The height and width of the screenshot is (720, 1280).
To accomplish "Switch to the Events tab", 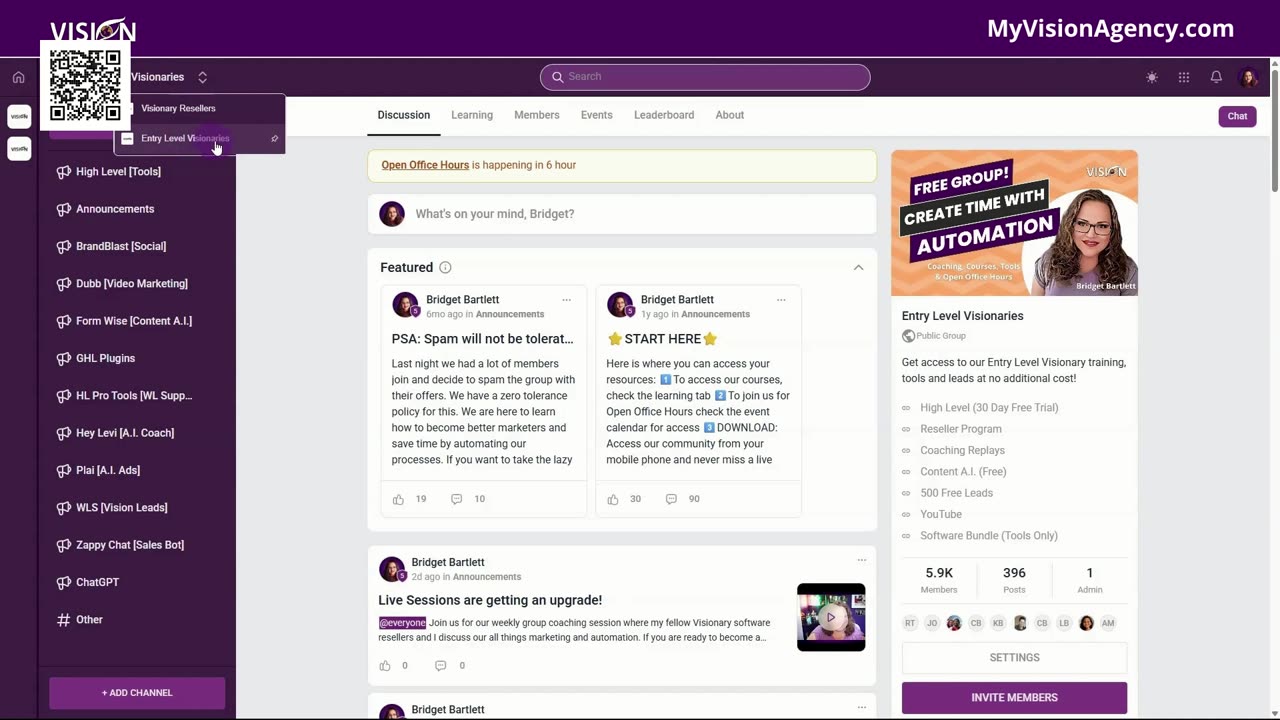I will 597,115.
